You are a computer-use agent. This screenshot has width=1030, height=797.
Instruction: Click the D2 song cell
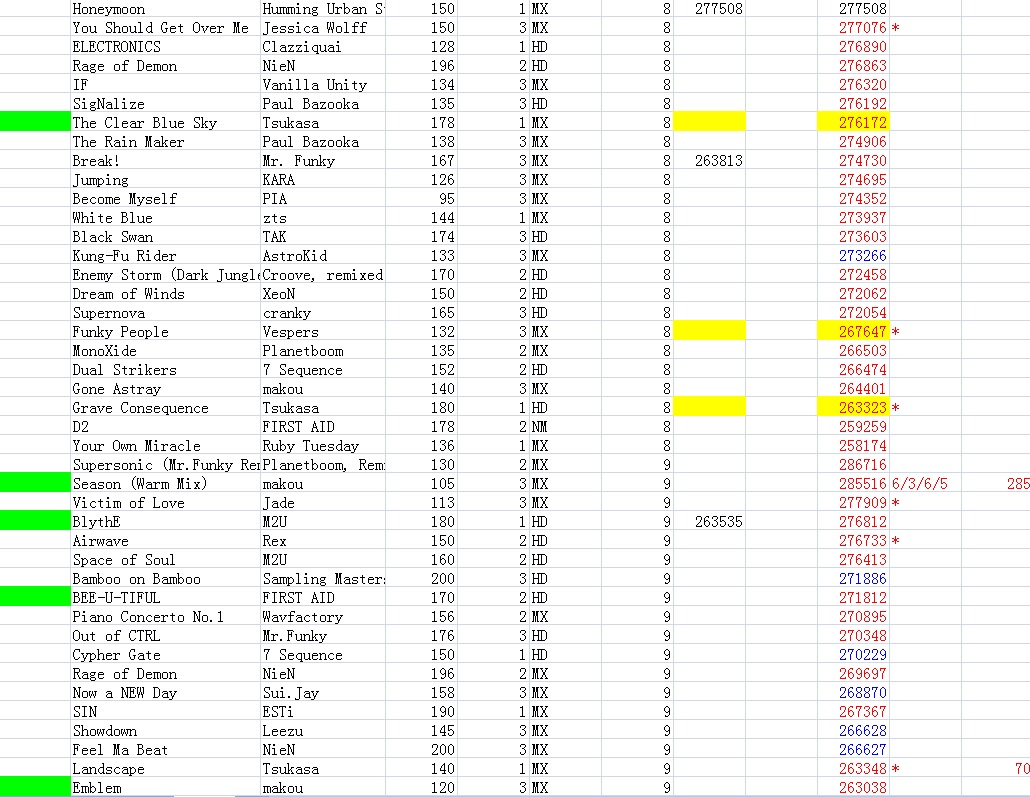tap(165, 427)
